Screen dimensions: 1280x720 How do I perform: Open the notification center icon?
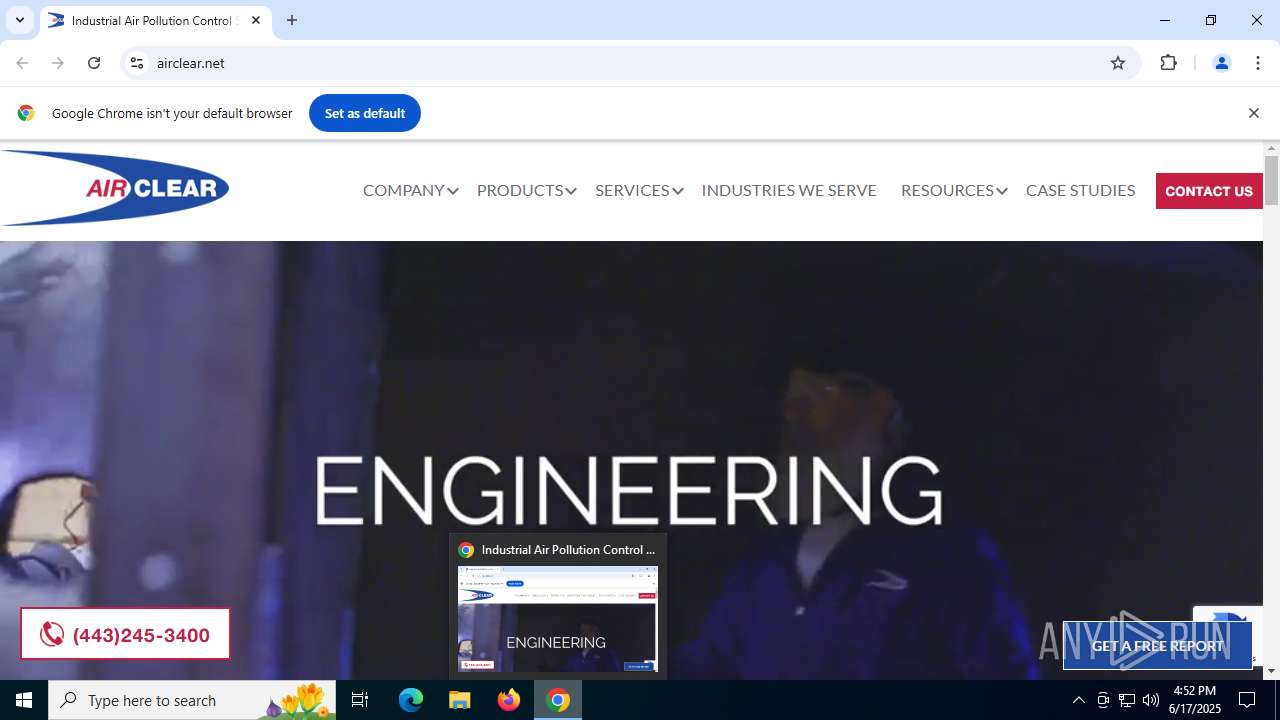pos(1247,700)
